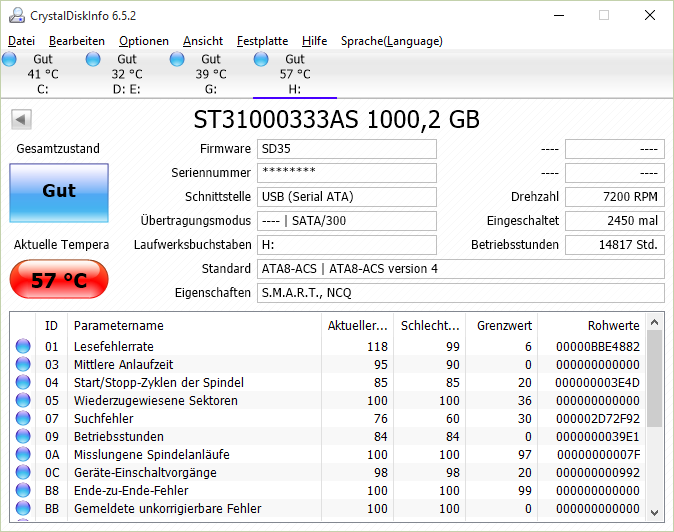Click scroll up arrow of SMART list
The image size is (674, 532).
[655, 322]
